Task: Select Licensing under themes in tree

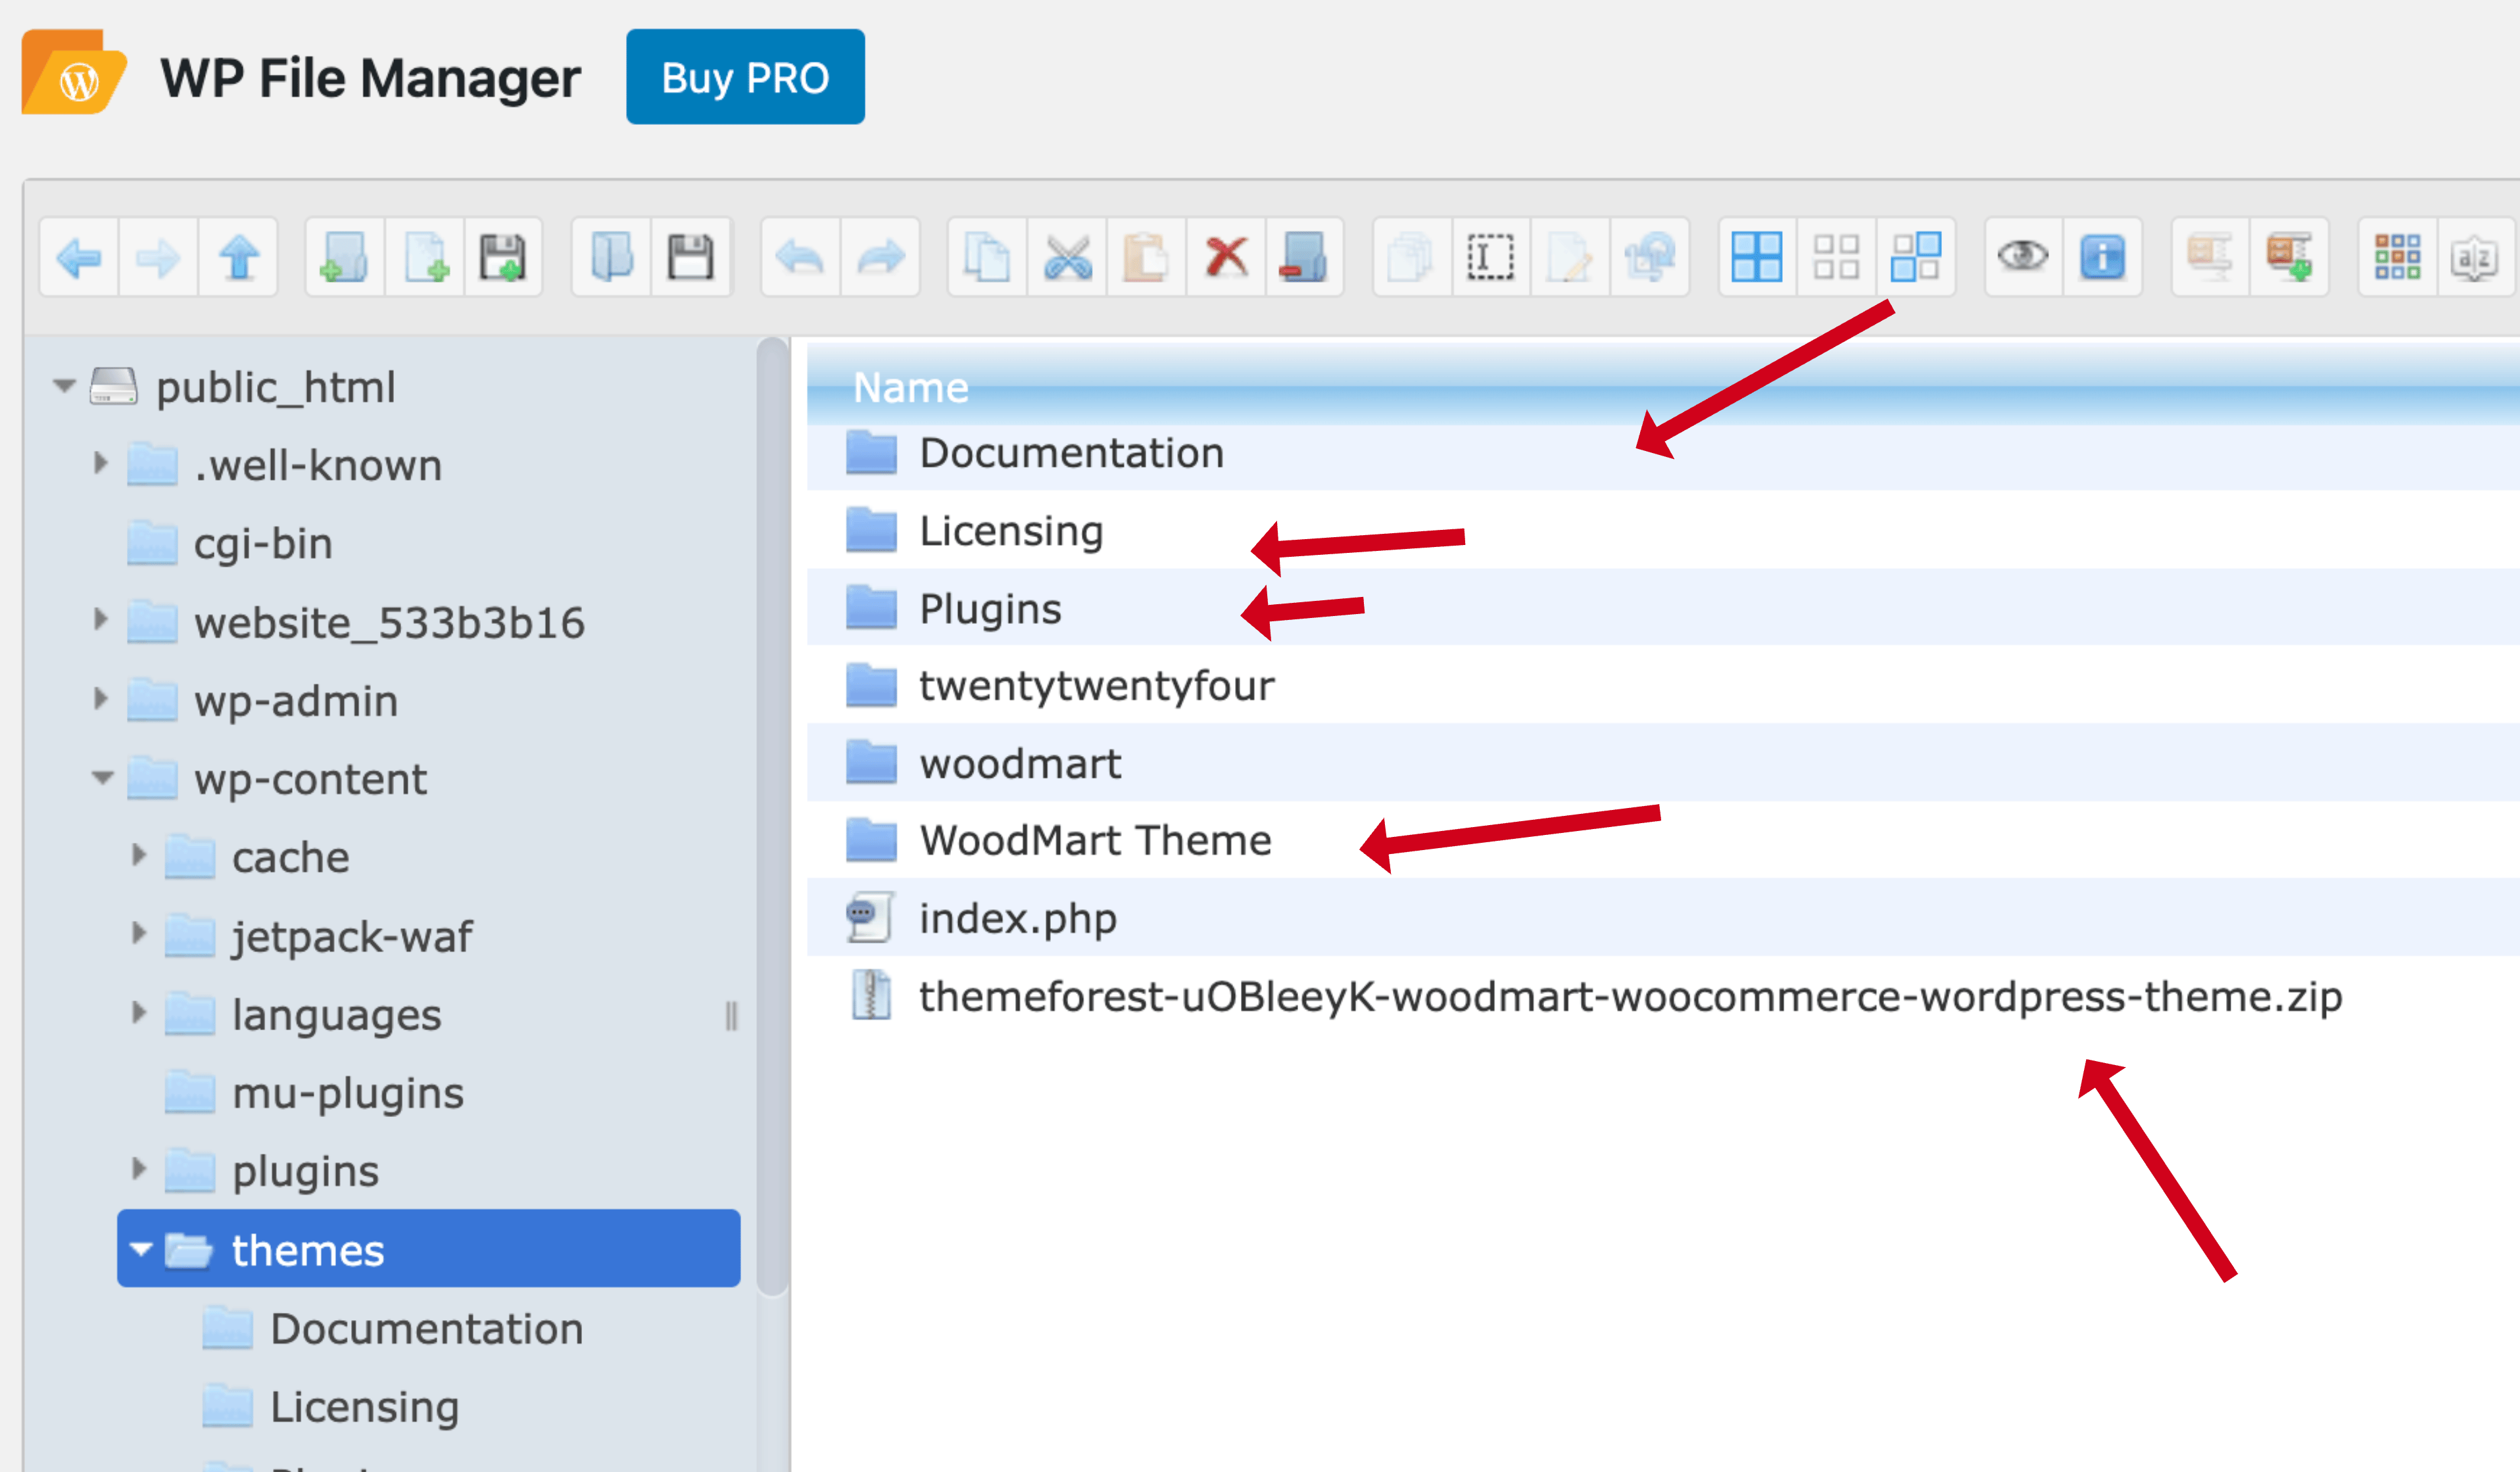Action: pos(365,1407)
